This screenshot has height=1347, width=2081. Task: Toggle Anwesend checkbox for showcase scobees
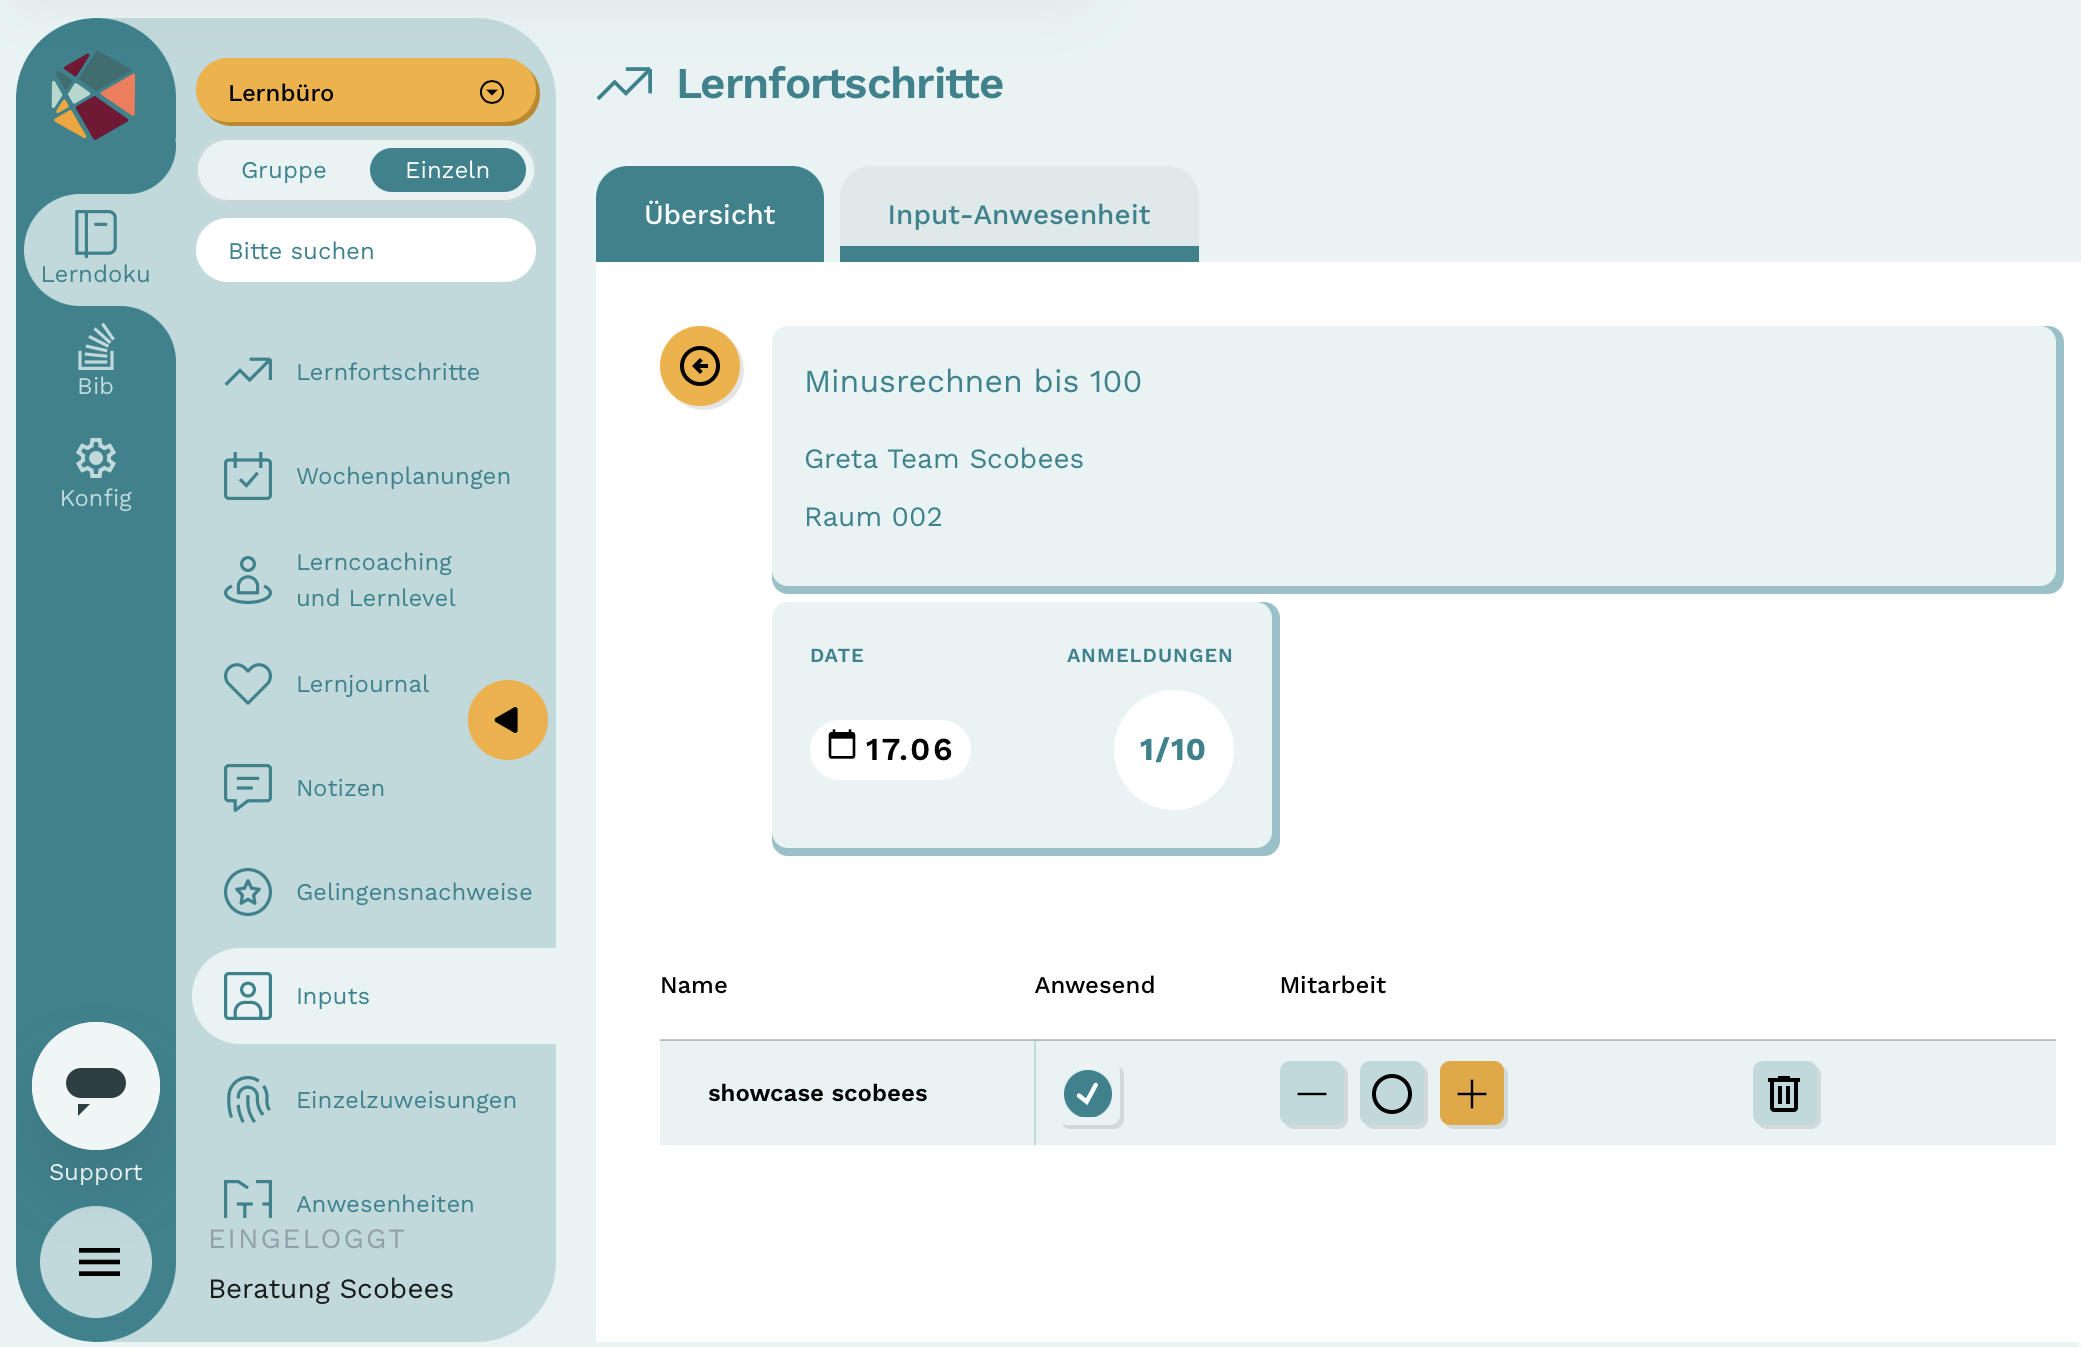click(x=1088, y=1094)
